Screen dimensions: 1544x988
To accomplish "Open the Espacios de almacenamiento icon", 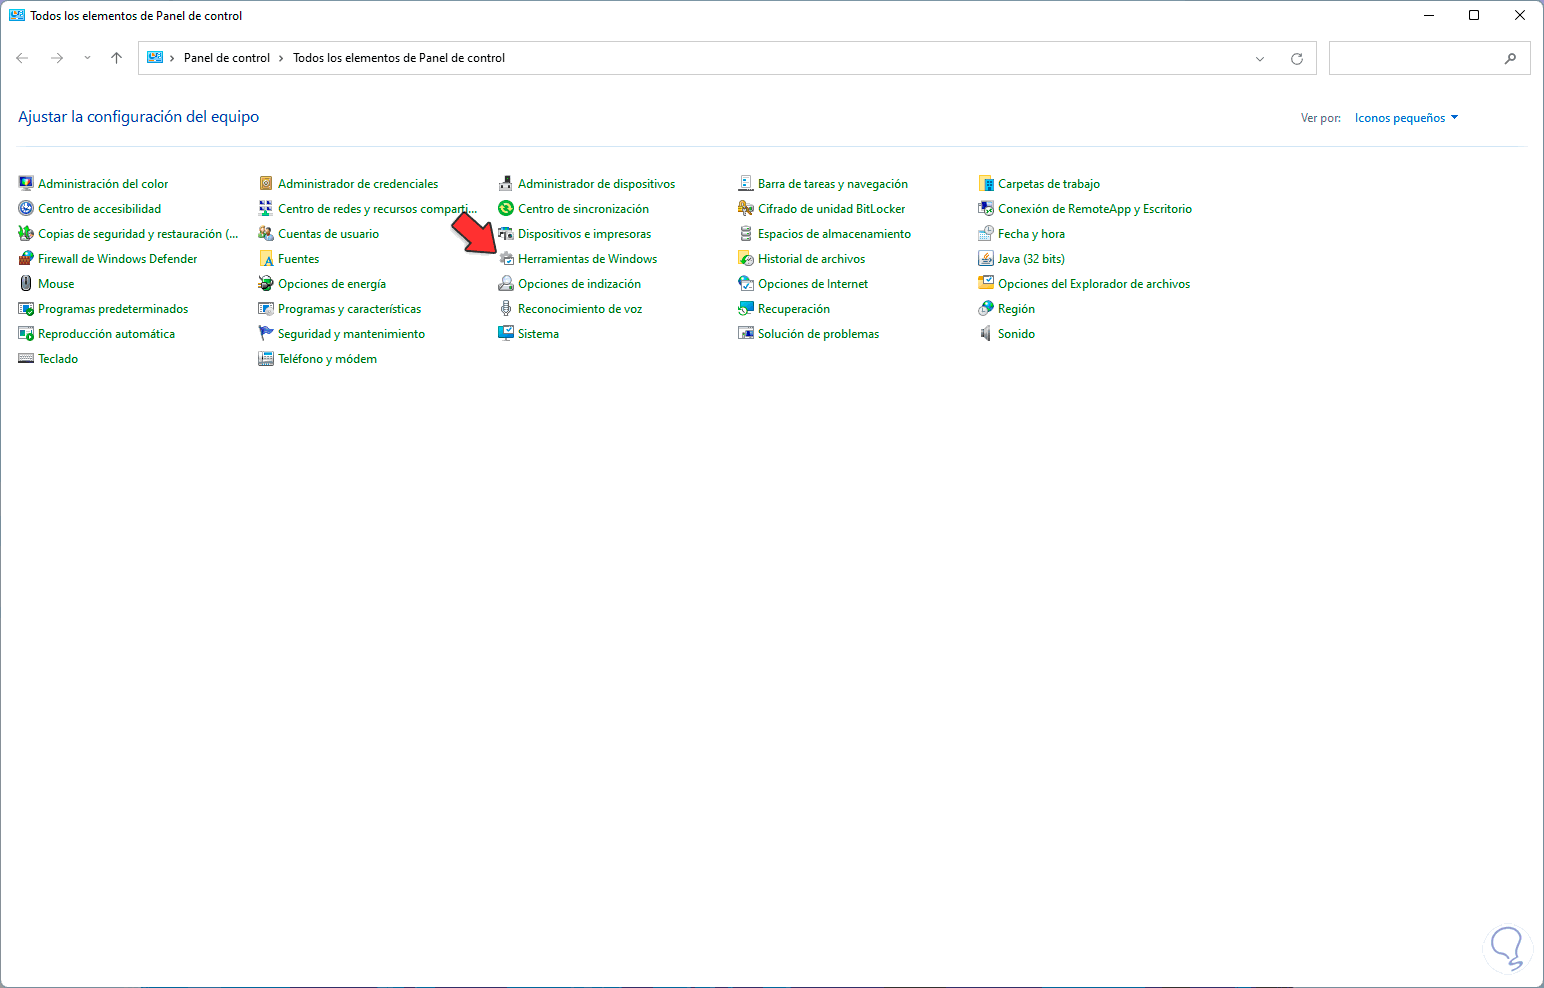I will tap(746, 233).
